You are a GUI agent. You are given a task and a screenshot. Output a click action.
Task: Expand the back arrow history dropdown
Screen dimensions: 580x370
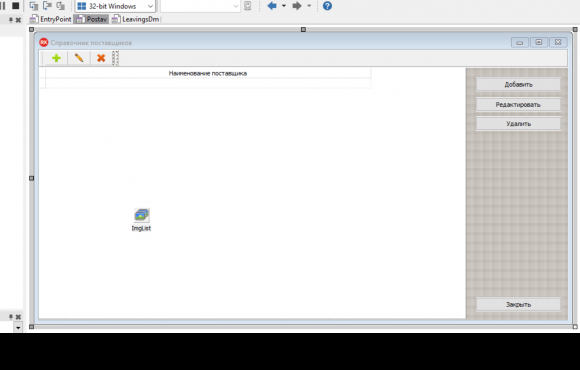[284, 6]
